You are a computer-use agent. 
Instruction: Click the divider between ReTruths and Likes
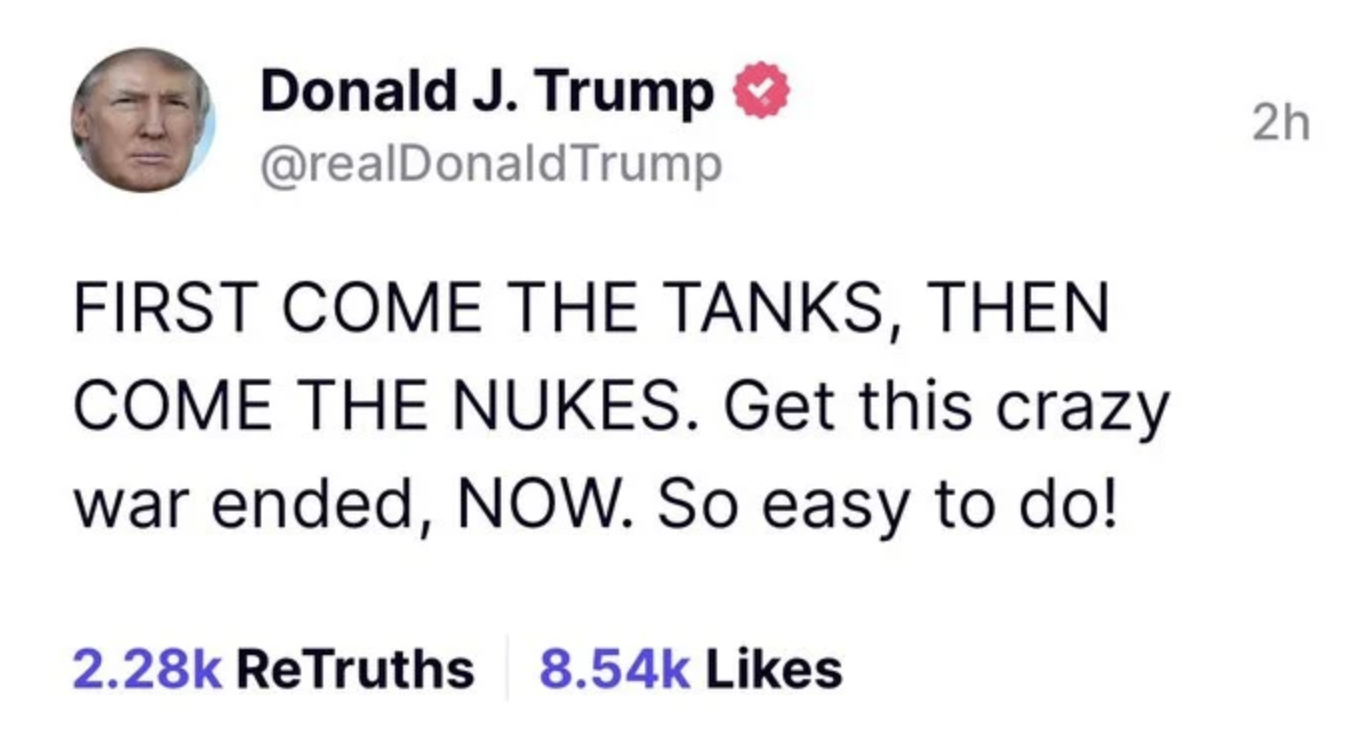coord(507,668)
